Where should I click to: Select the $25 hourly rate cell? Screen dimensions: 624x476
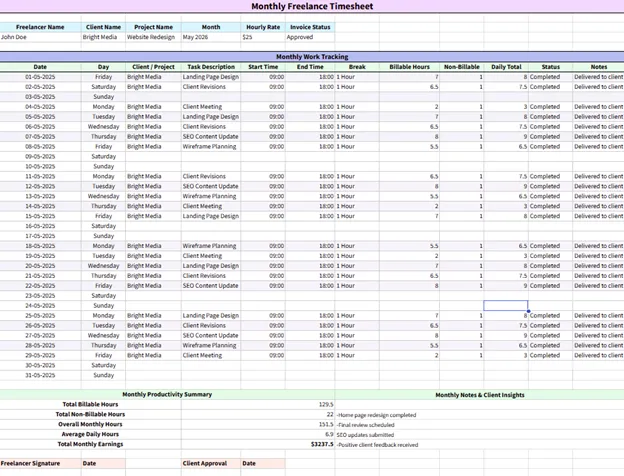[x=263, y=37]
